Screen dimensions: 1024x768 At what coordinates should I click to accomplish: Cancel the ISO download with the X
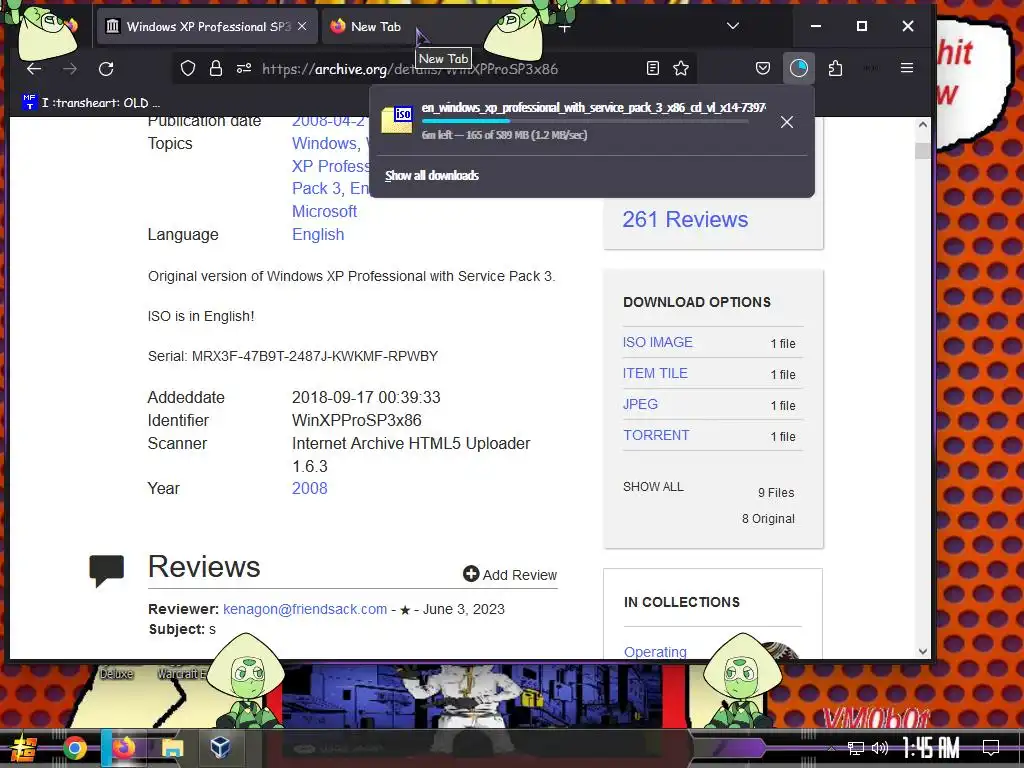pyautogui.click(x=787, y=122)
